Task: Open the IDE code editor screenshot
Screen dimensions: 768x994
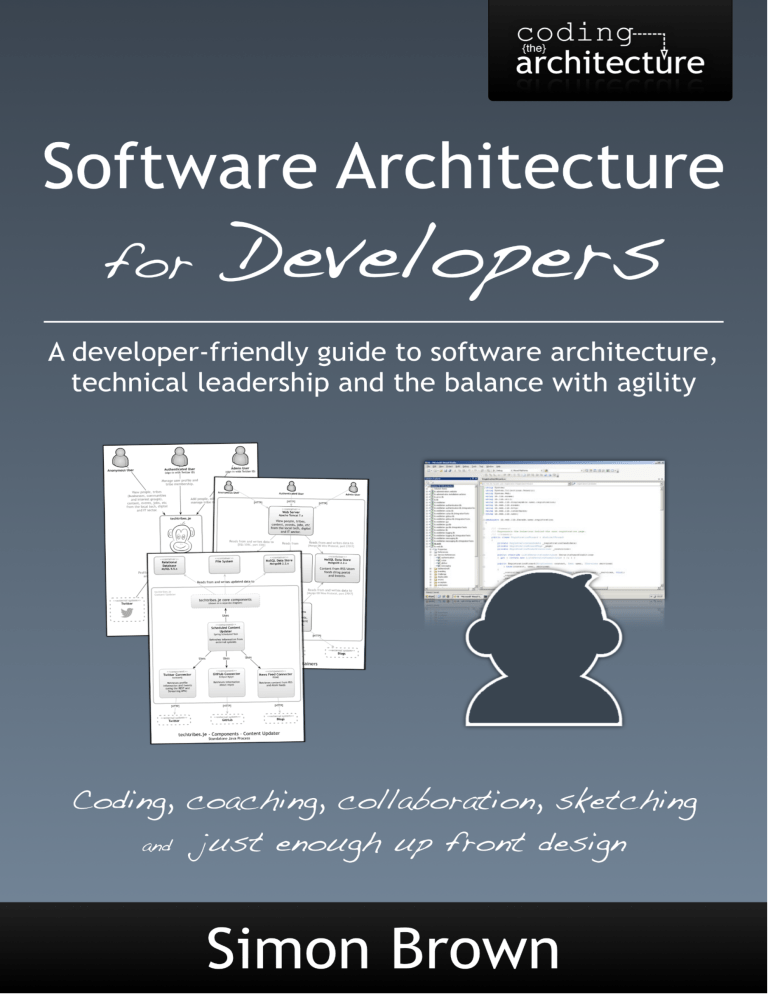Action: click(x=544, y=531)
